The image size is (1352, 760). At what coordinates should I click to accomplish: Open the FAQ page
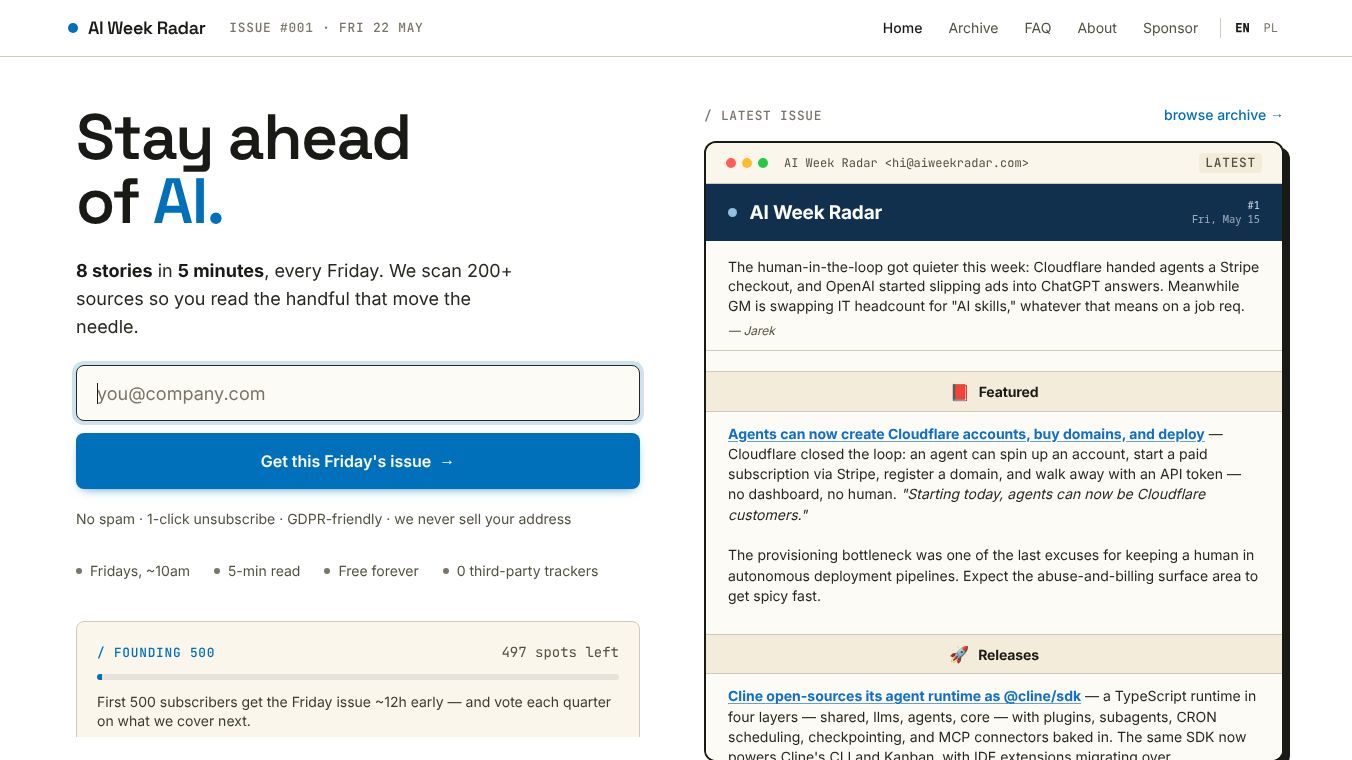click(1038, 28)
